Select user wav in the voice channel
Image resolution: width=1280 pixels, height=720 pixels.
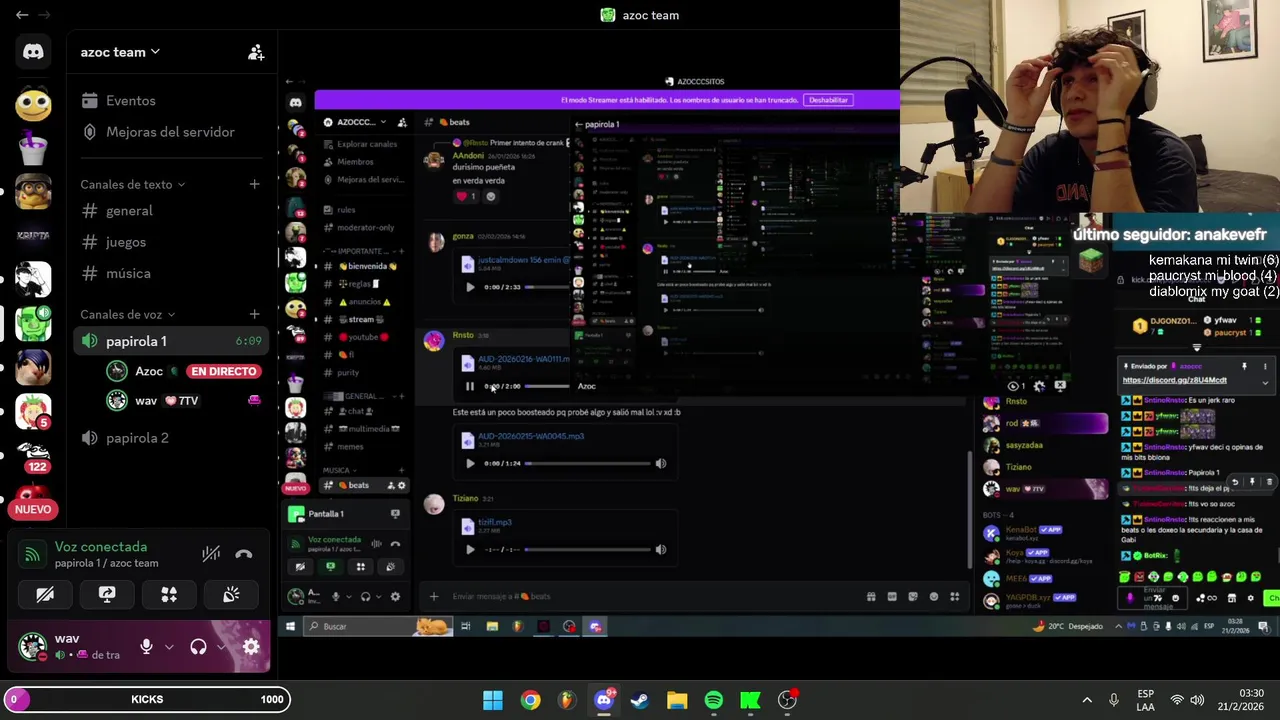point(146,401)
